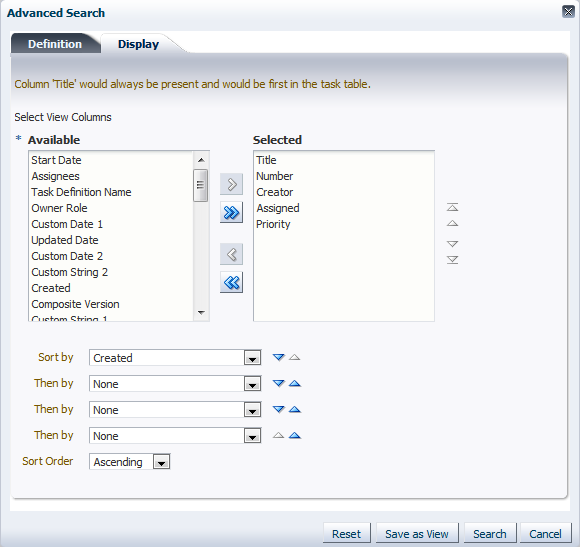This screenshot has height=547, width=580.
Task: Click the single left-arrow Remove button
Action: [231, 254]
